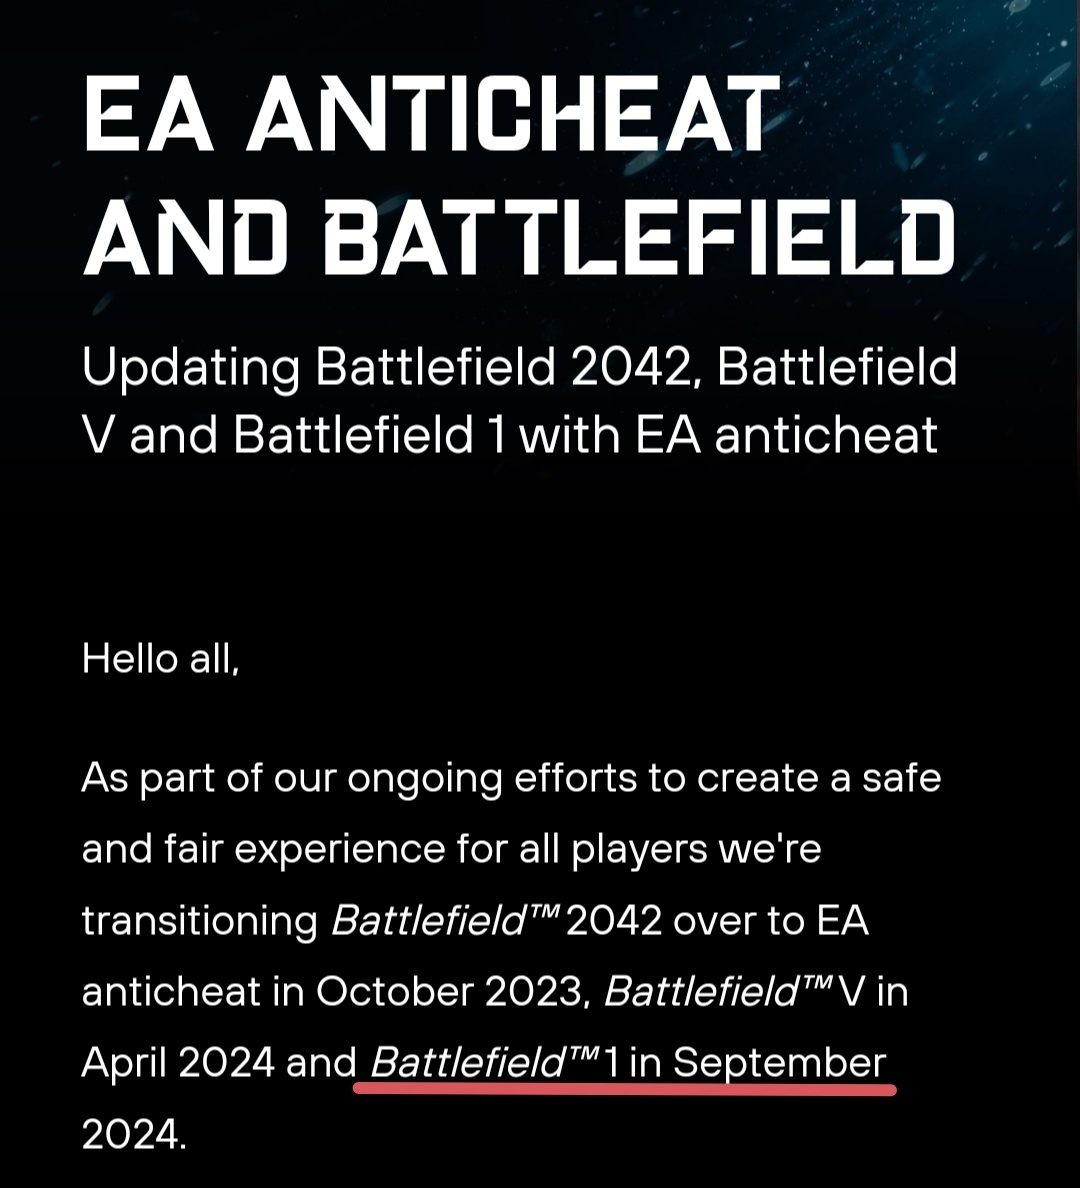The width and height of the screenshot is (1080, 1188).
Task: Click "Battlefield 1" in the subtitle line
Action: pyautogui.click(x=369, y=435)
